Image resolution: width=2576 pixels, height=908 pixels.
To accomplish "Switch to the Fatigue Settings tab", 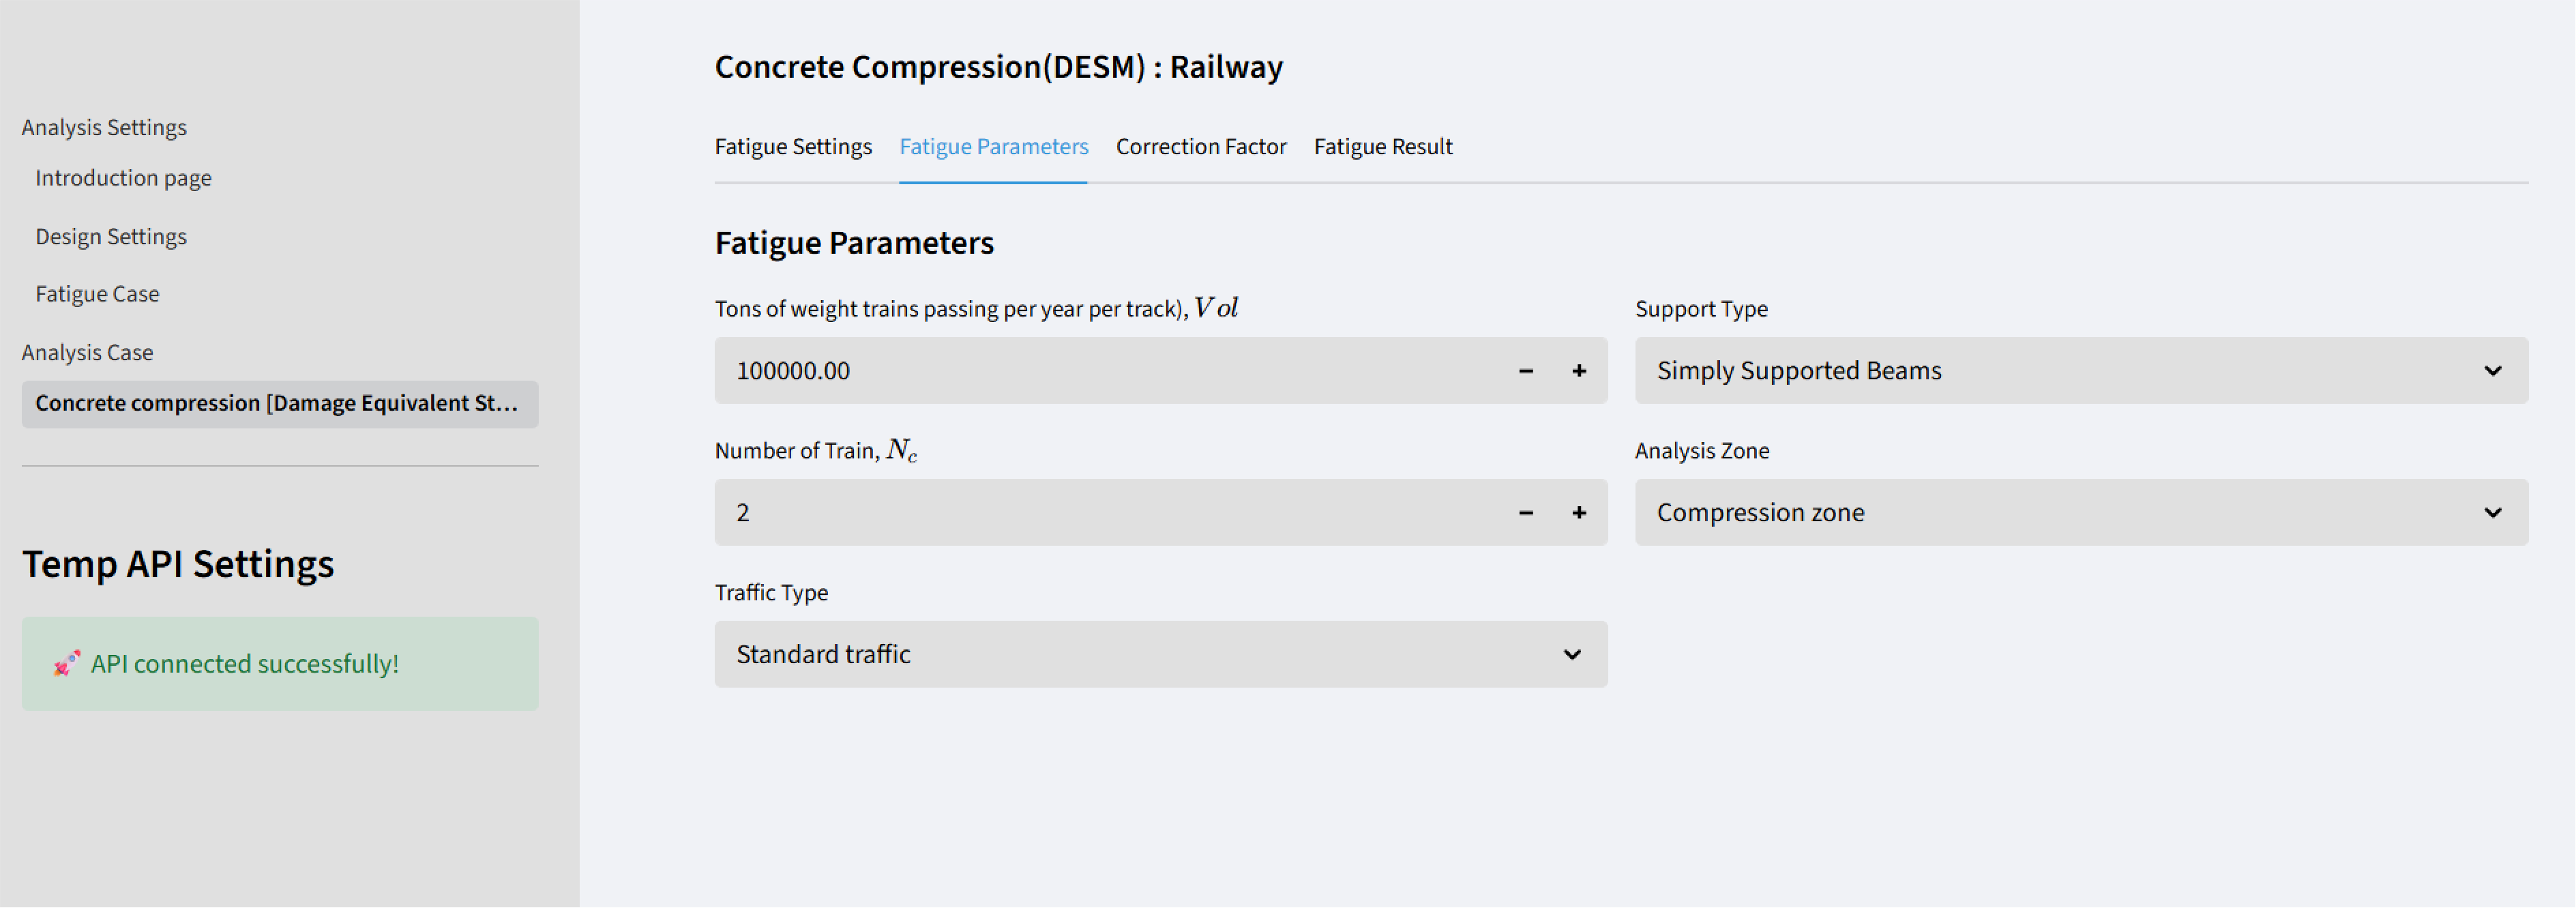I will point(793,147).
